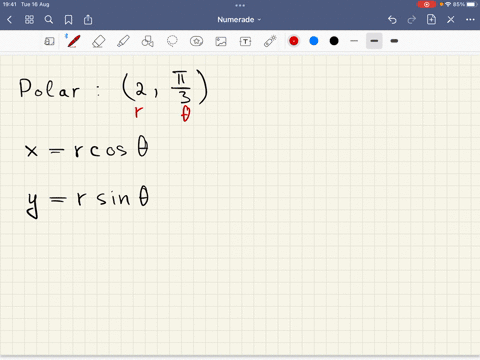Bookmark this page
Viewport: 480px width, 360px height.
pos(68,20)
